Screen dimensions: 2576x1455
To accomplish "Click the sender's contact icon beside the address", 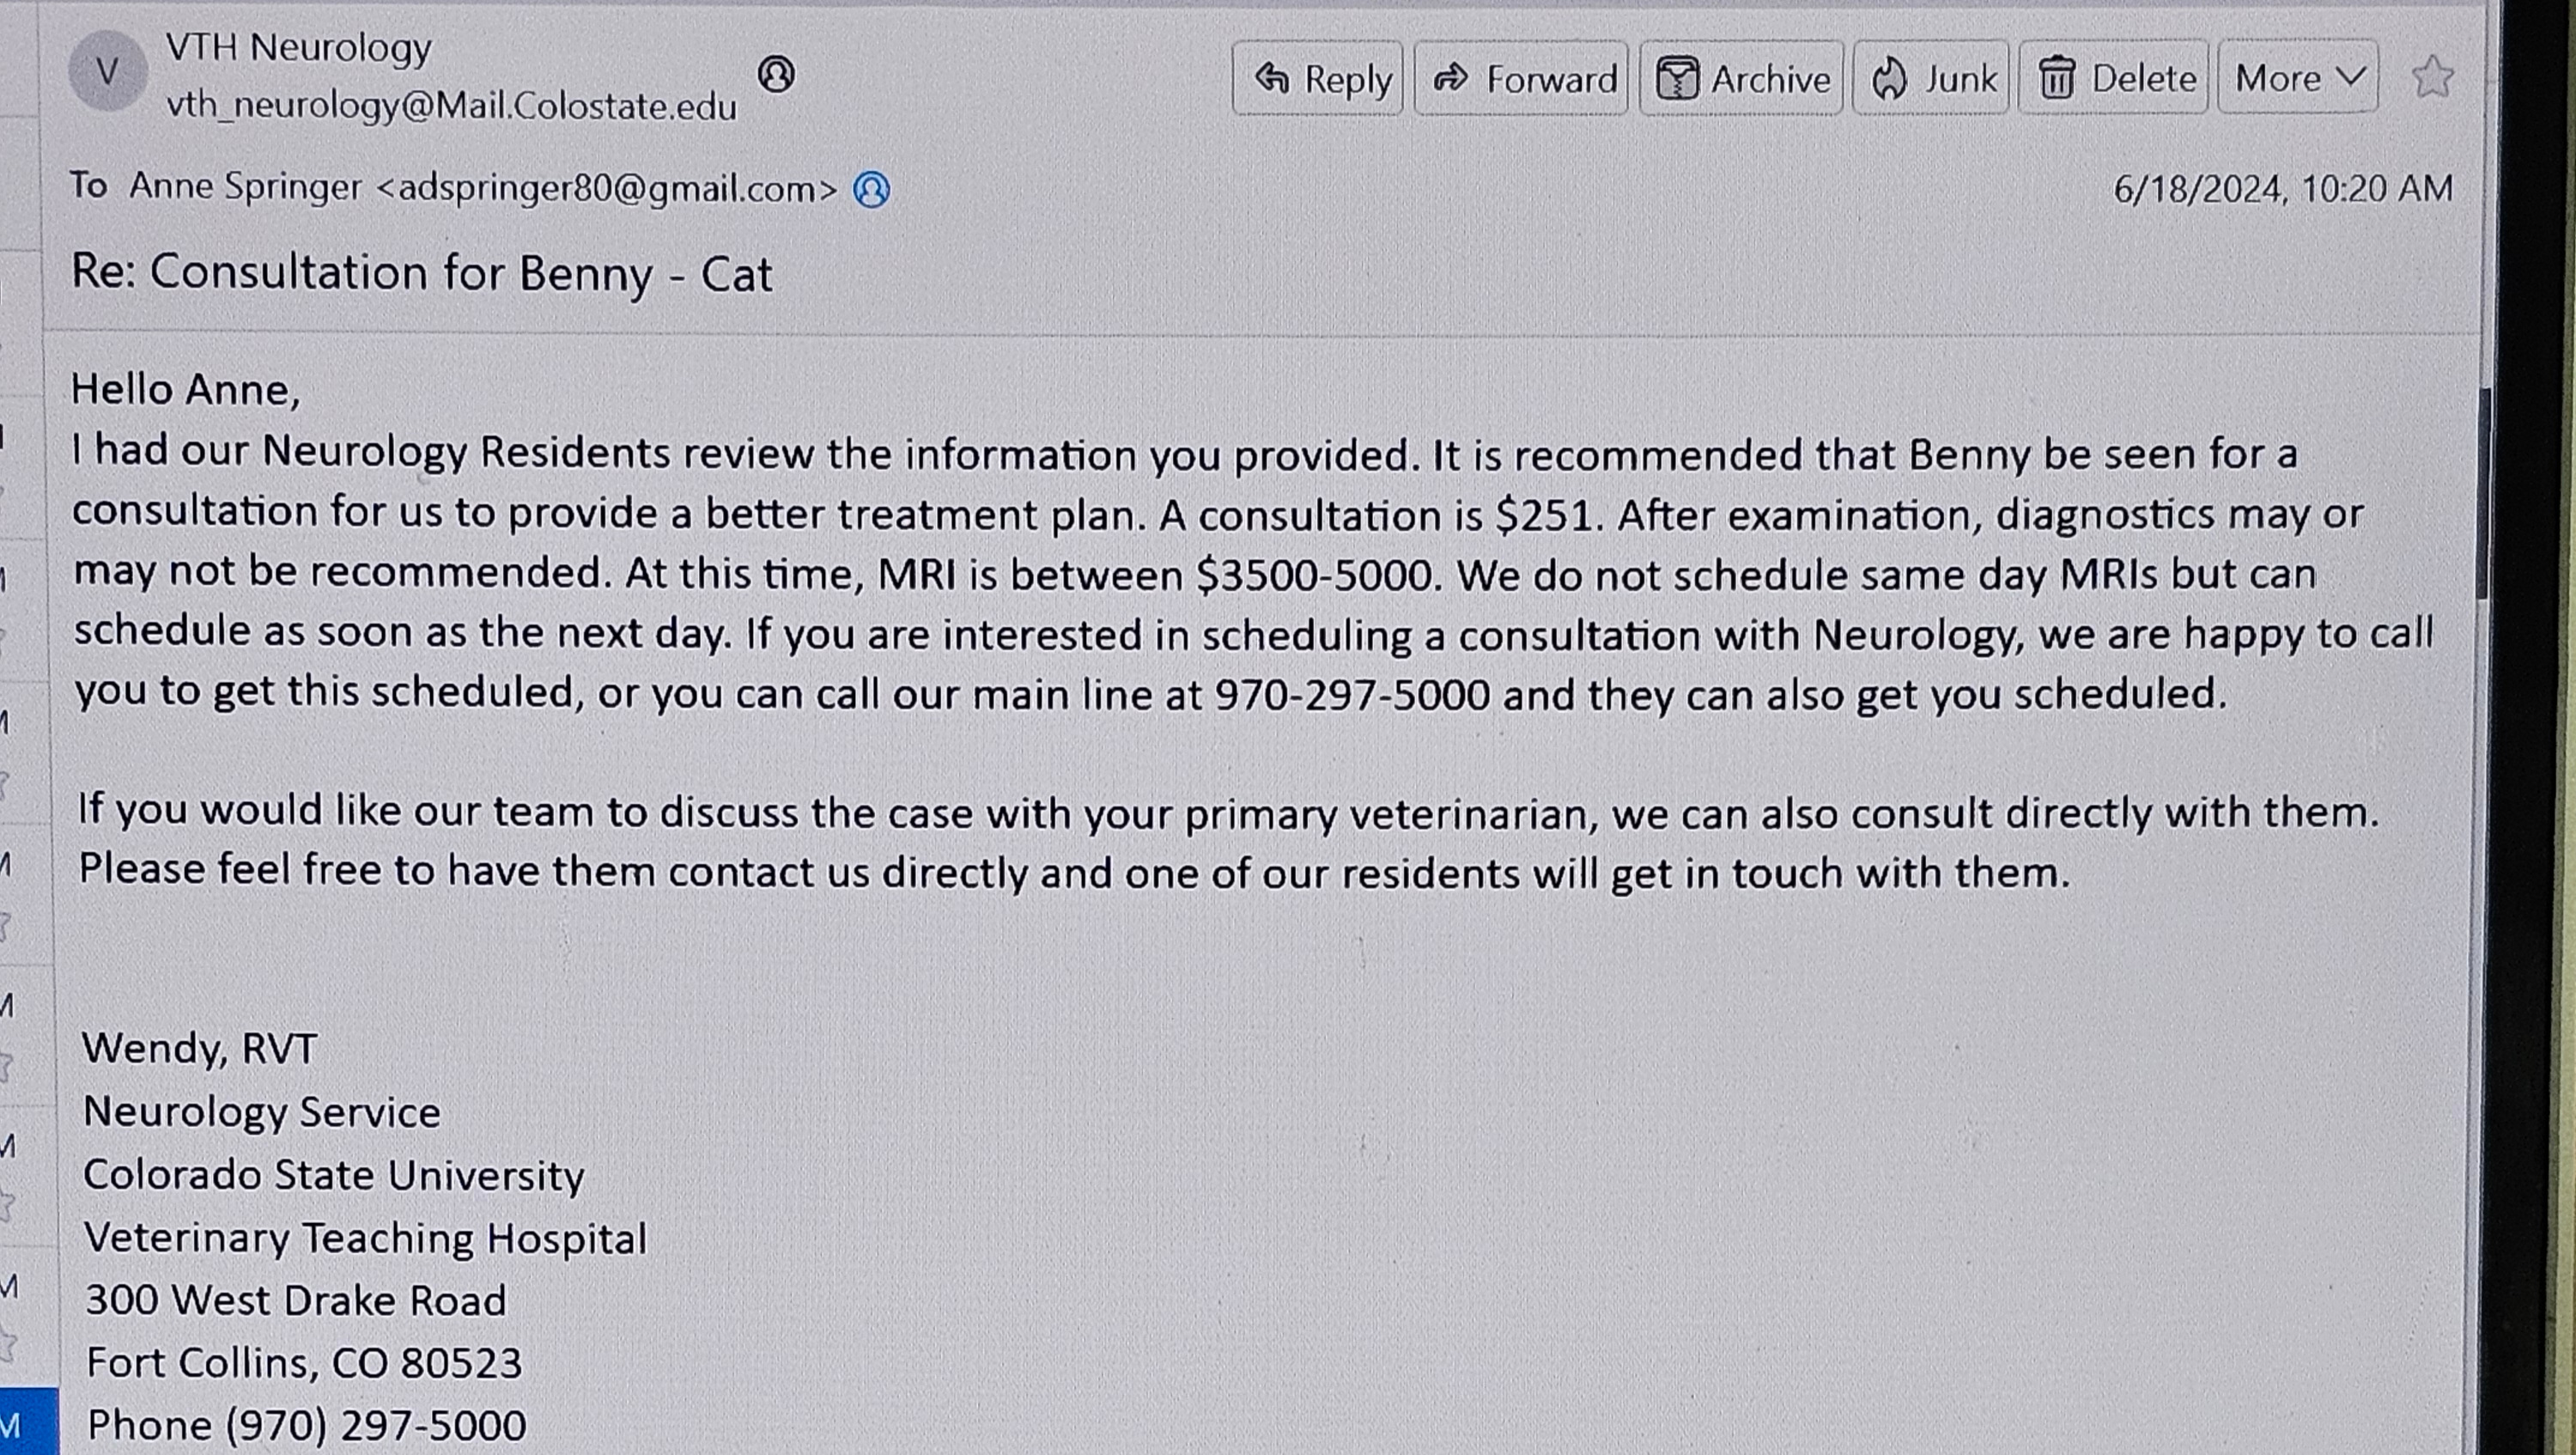I will point(776,74).
